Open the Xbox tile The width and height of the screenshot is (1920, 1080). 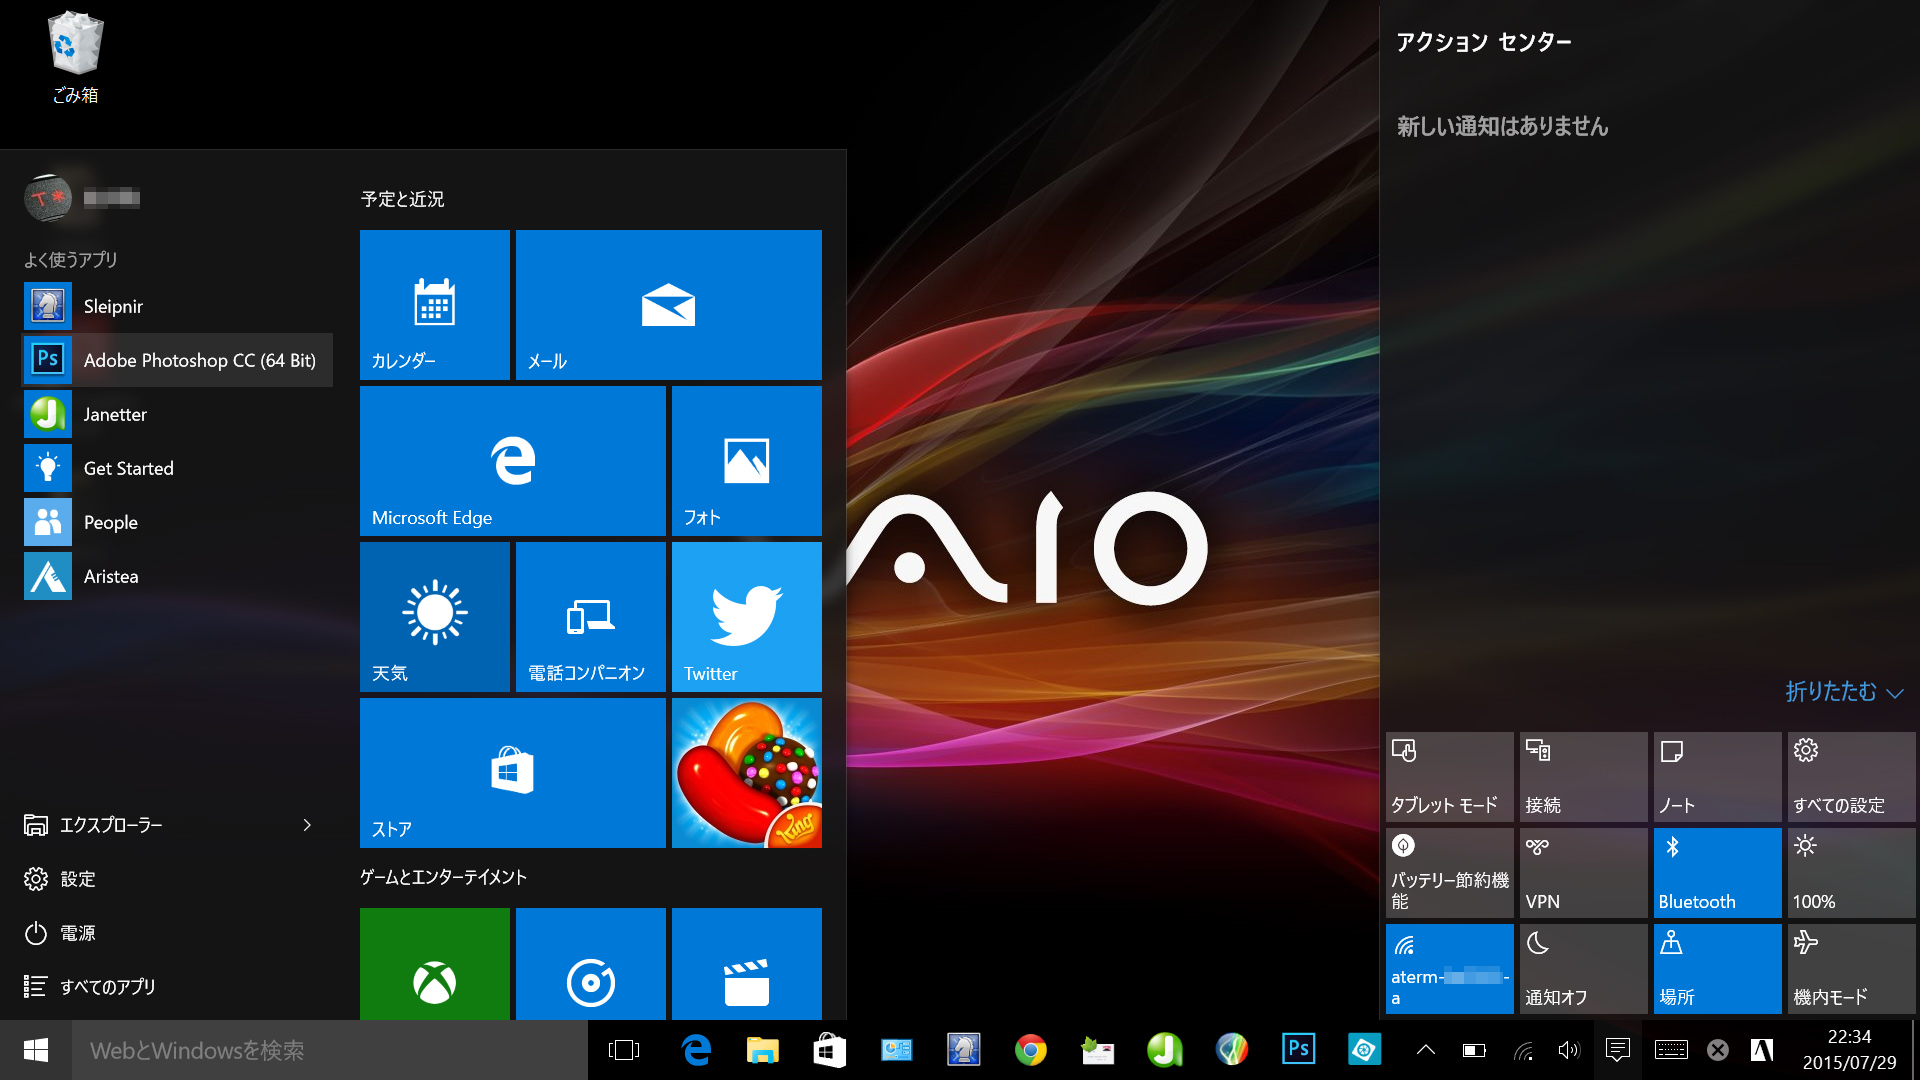coord(434,980)
